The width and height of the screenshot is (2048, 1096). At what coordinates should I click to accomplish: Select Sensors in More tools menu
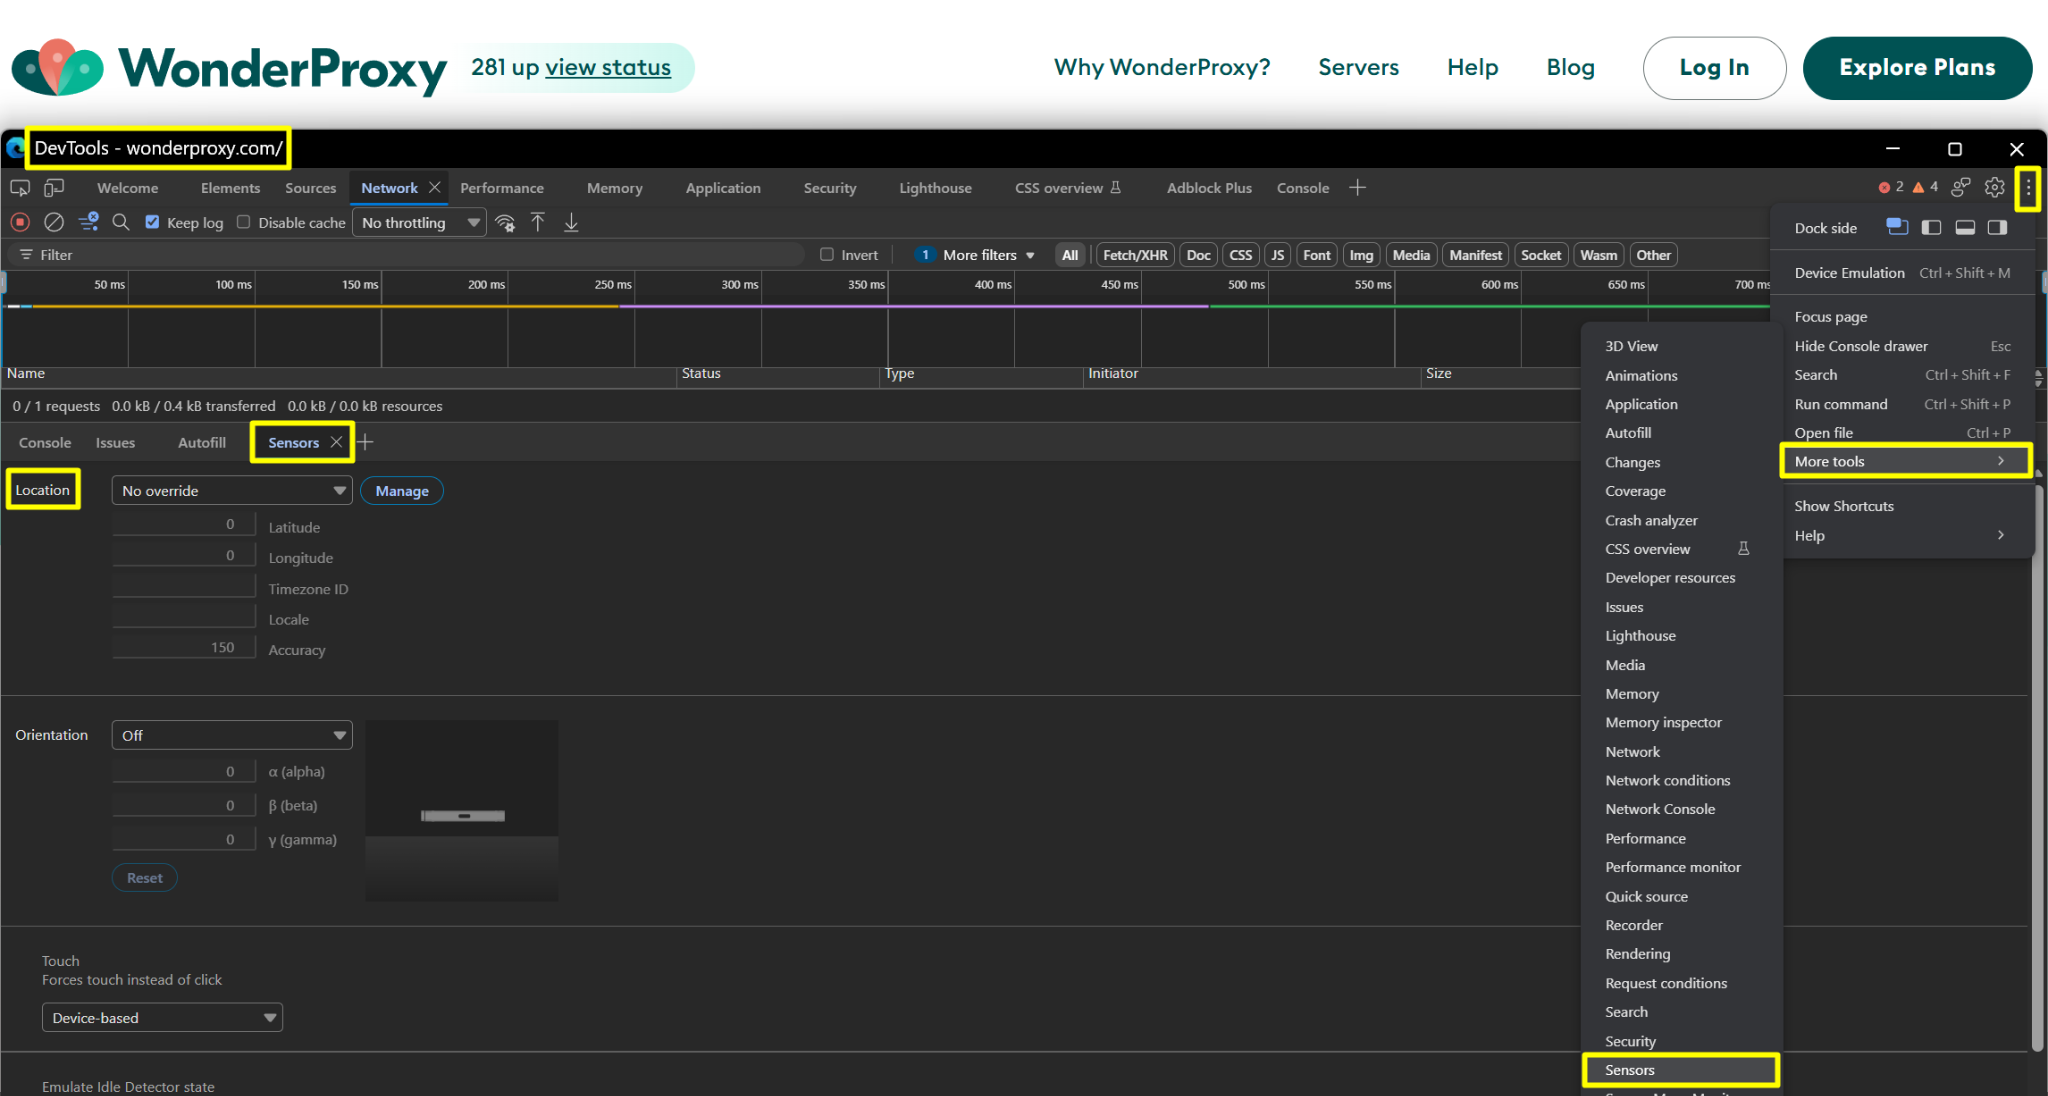point(1681,1069)
